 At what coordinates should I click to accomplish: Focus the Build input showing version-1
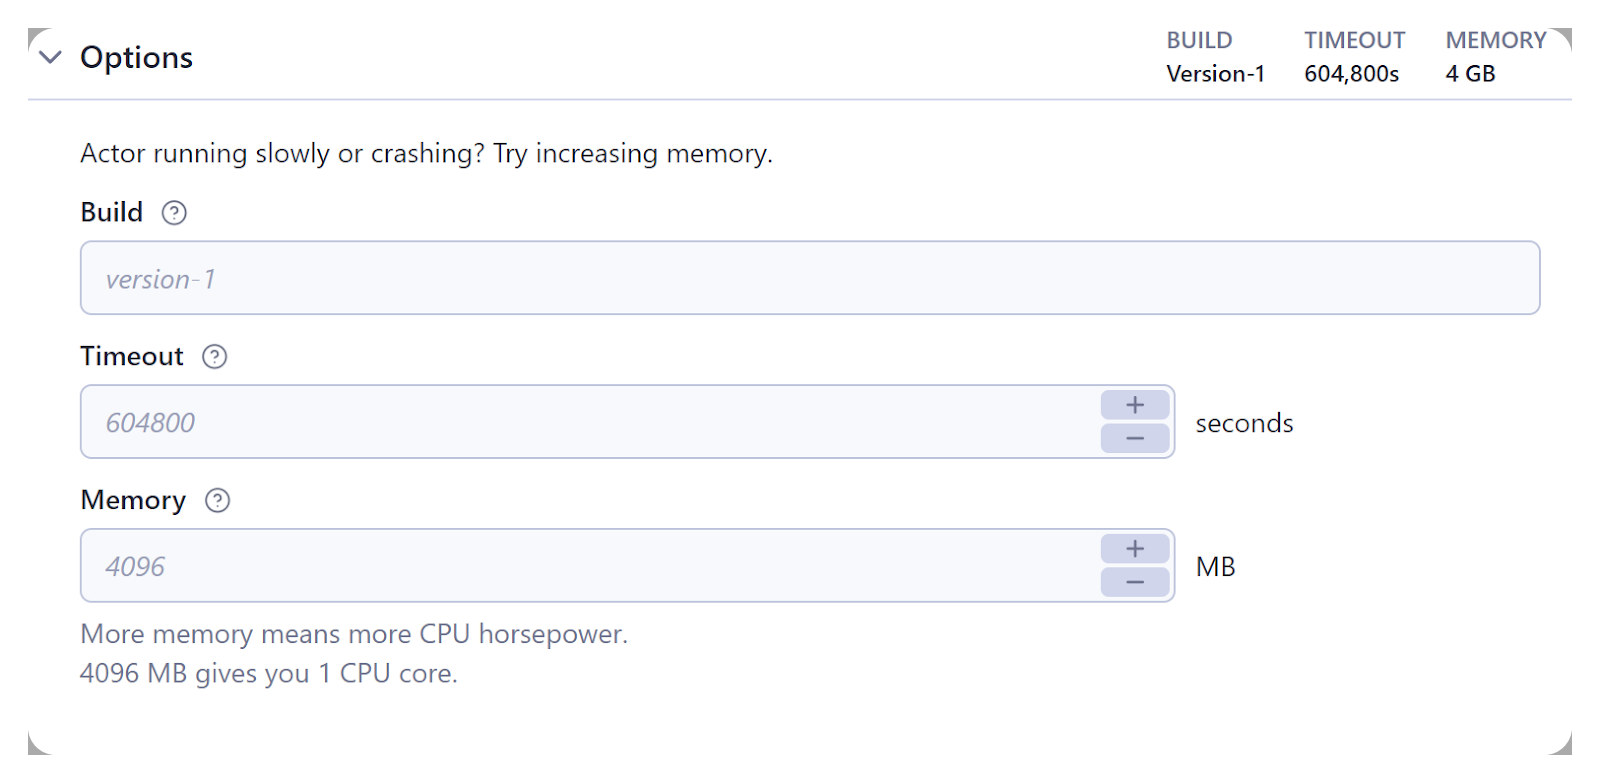[x=600, y=278]
